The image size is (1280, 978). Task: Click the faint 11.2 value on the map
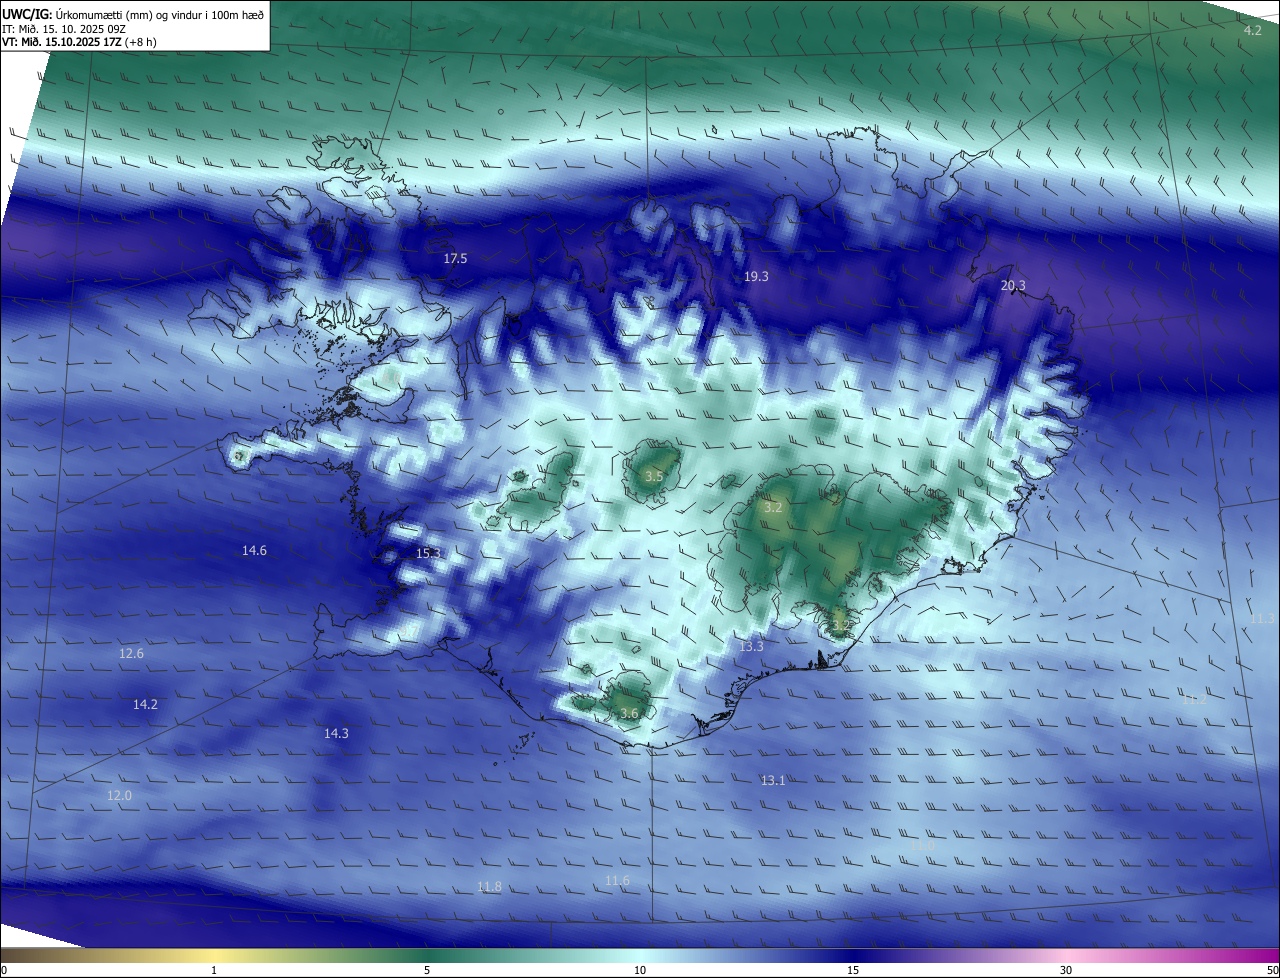1194,699
